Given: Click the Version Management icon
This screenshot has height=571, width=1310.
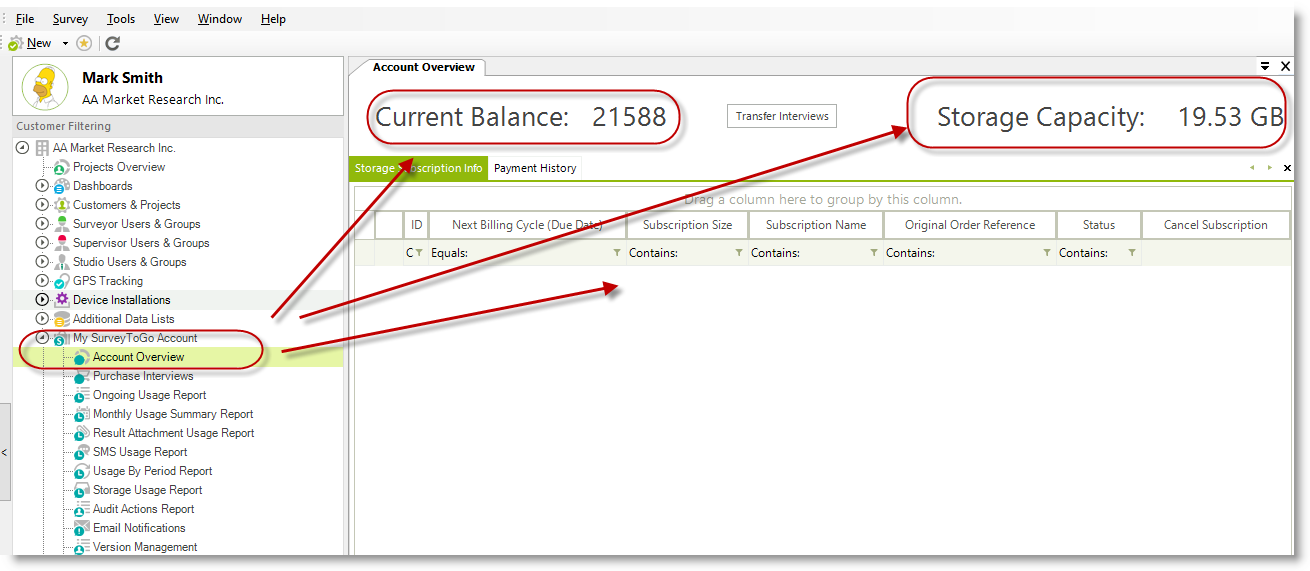Looking at the screenshot, I should click(82, 547).
